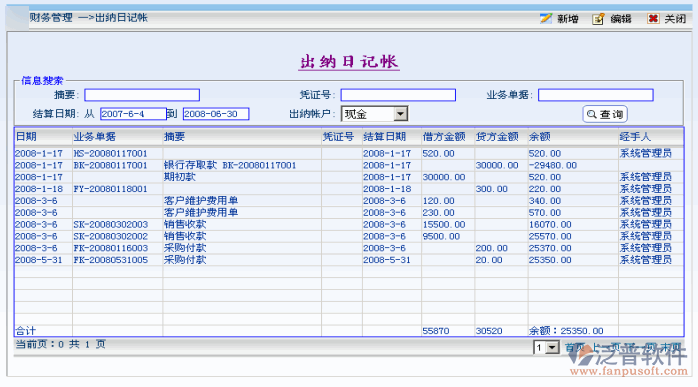Click the 首页 first page link
The height and width of the screenshot is (387, 698).
[575, 347]
